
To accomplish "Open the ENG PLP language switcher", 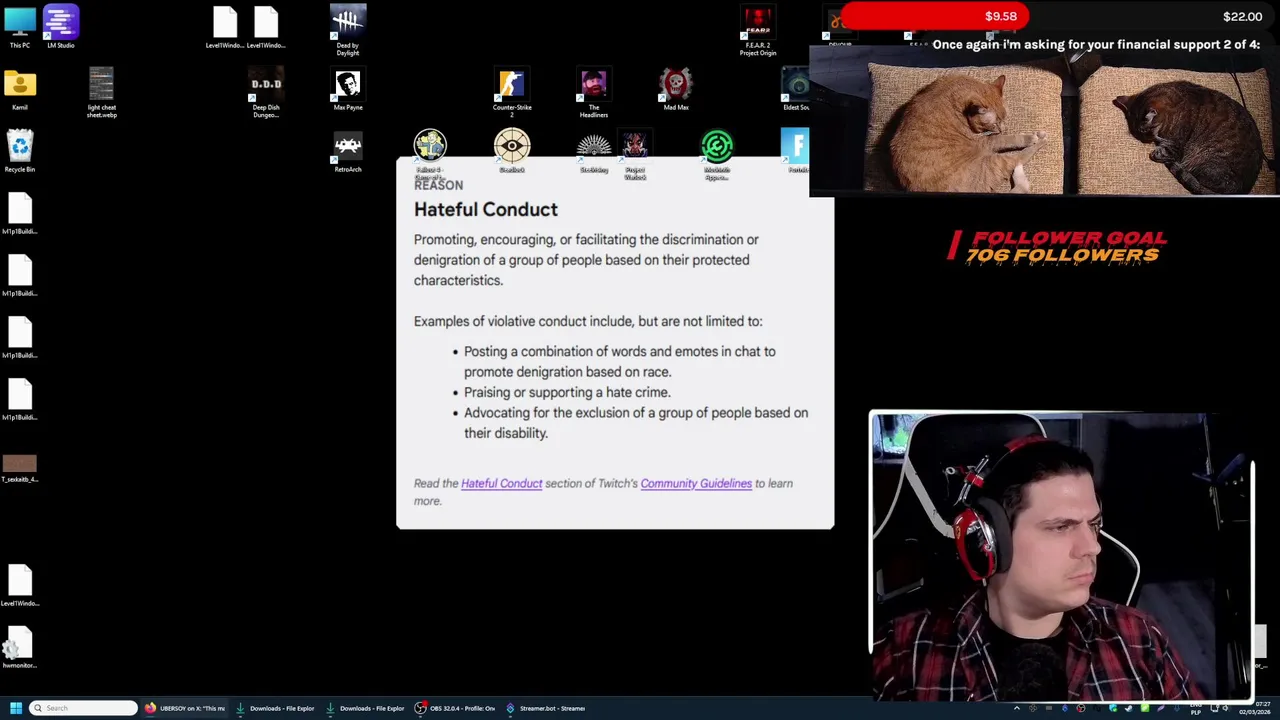I will (1196, 708).
